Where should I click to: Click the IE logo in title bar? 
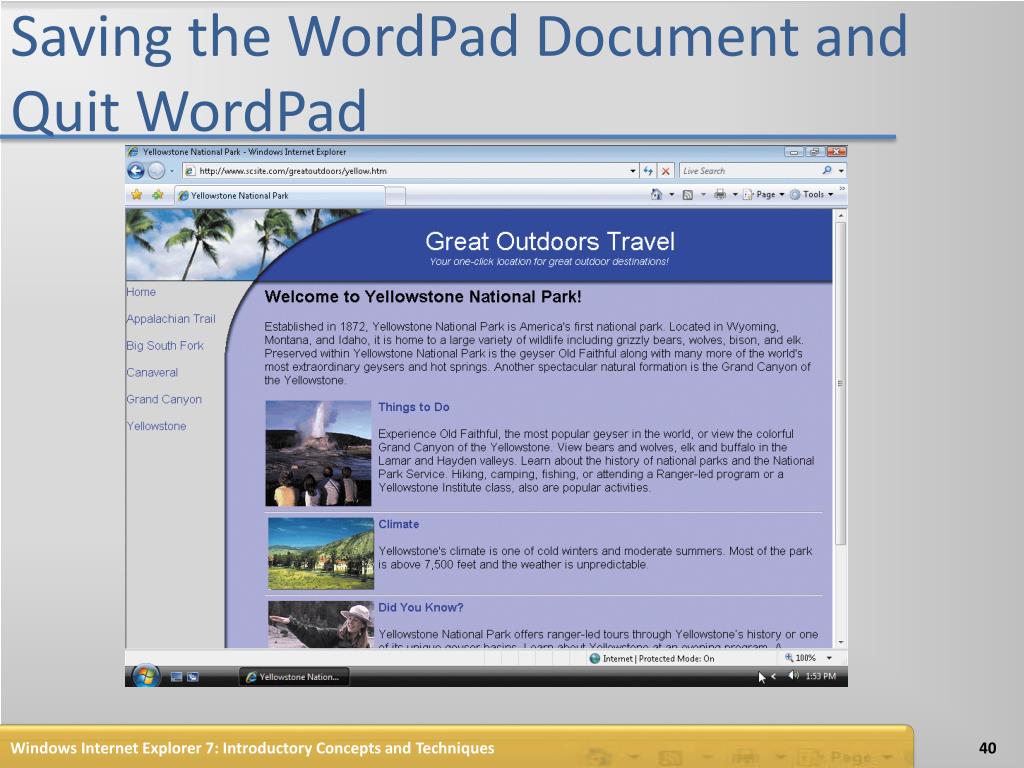point(133,152)
